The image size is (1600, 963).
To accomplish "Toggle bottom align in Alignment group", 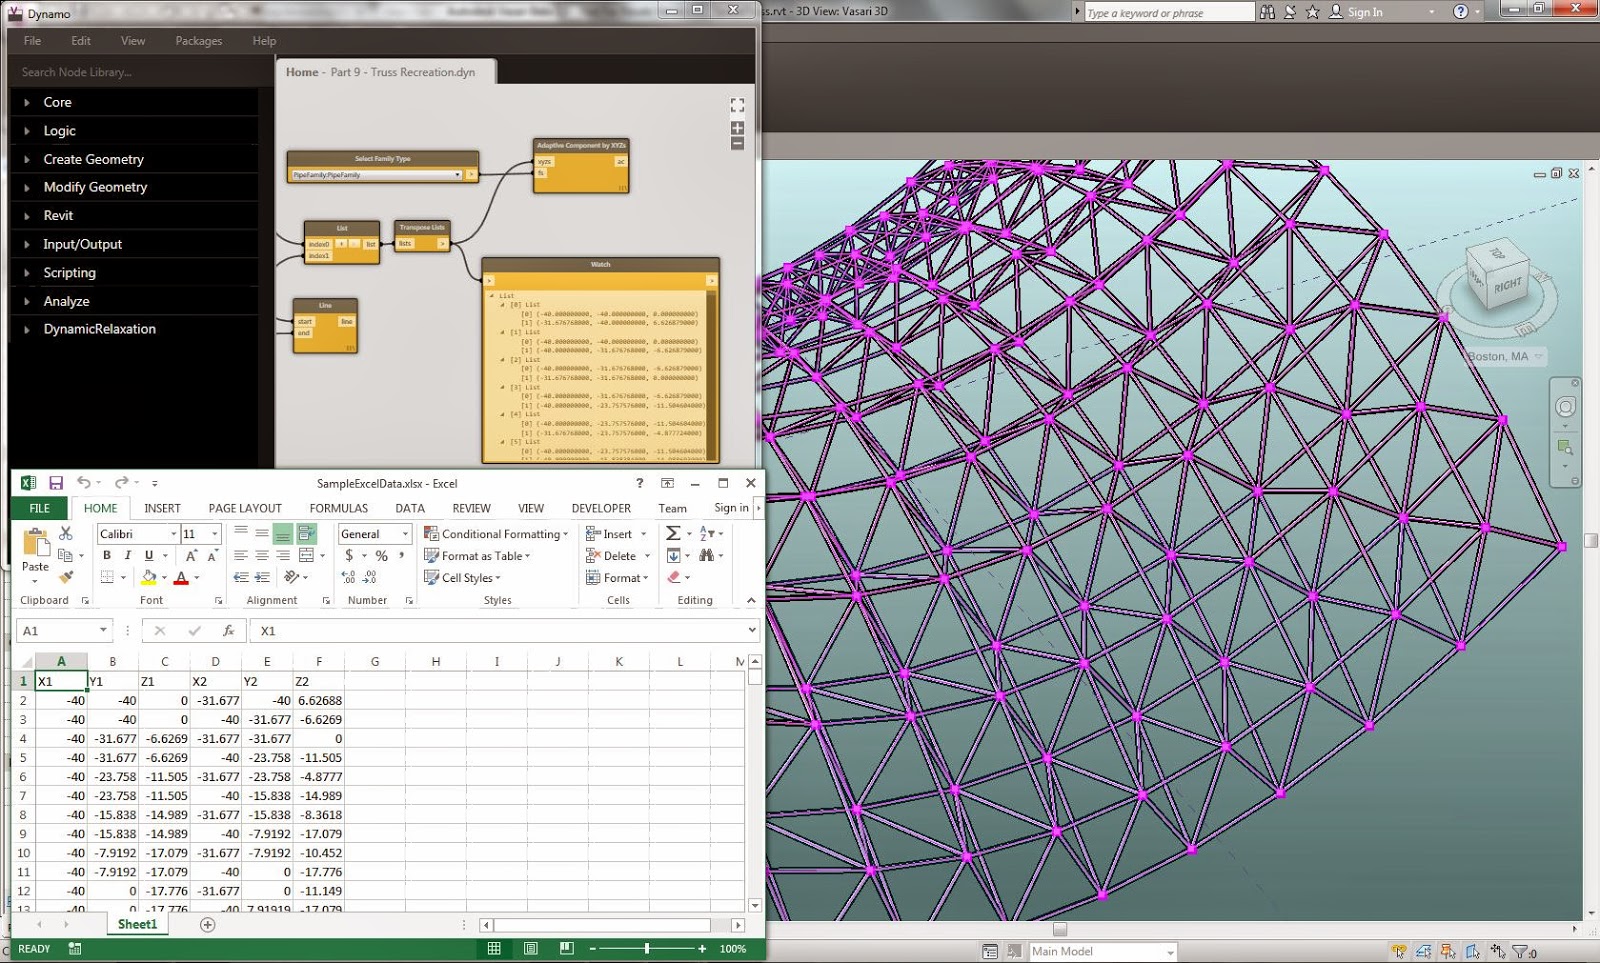I will click(x=283, y=533).
